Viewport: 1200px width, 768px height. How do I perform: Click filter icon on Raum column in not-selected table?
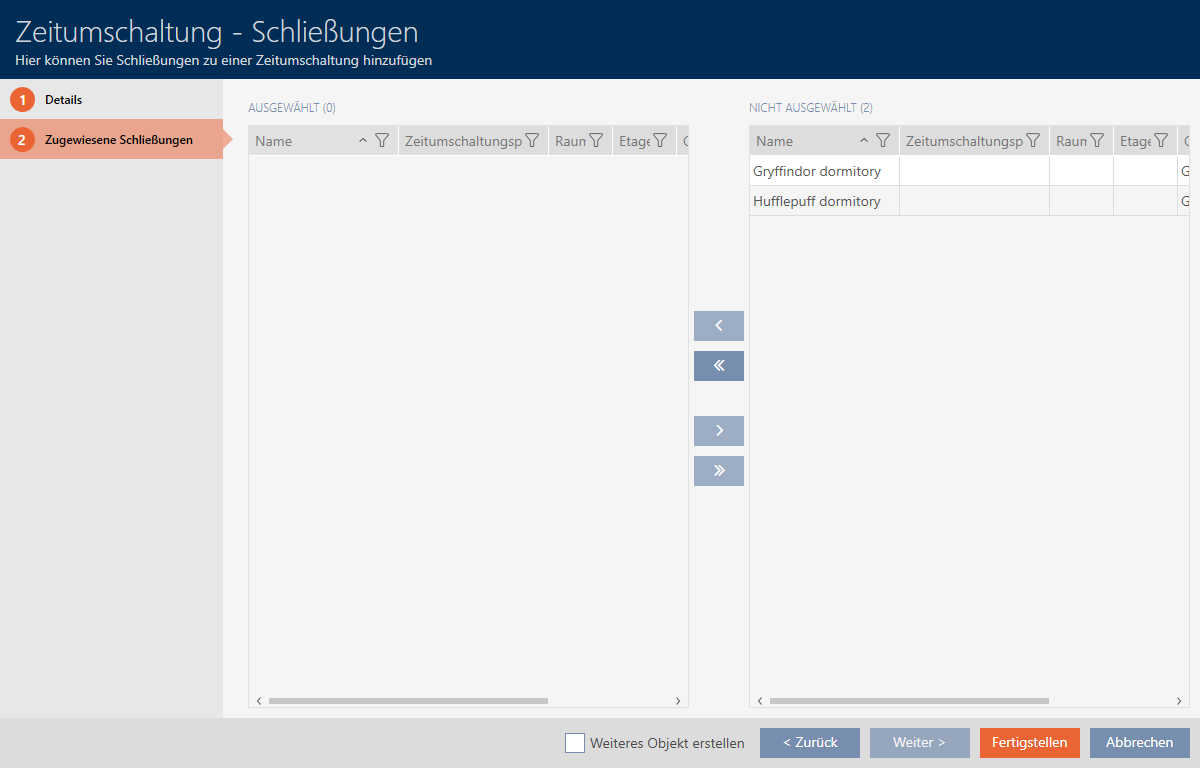click(1097, 141)
